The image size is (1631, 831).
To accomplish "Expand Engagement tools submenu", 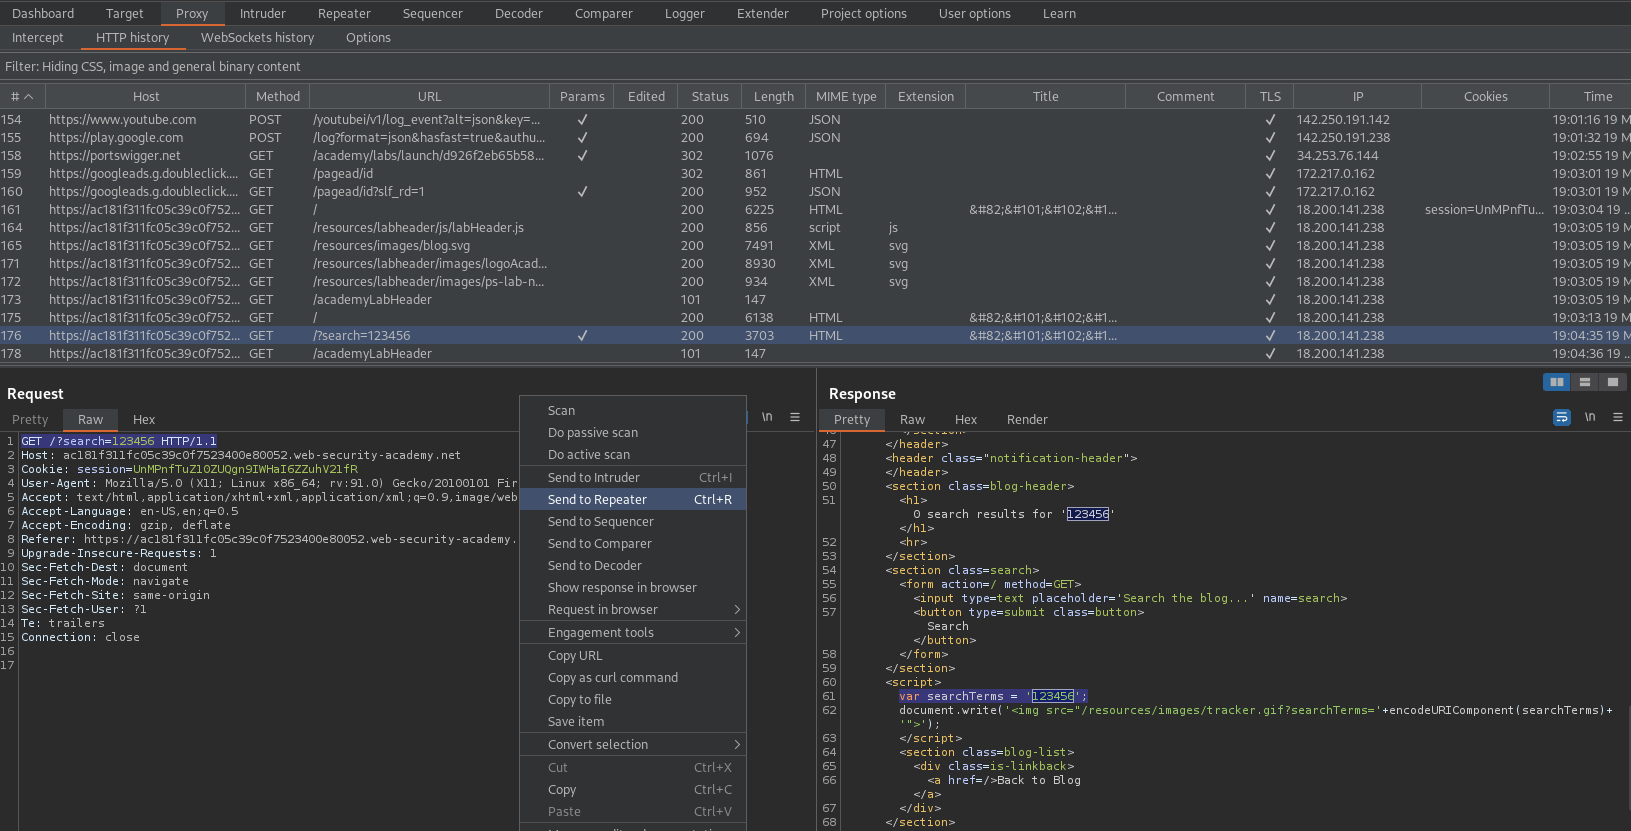I will click(633, 632).
